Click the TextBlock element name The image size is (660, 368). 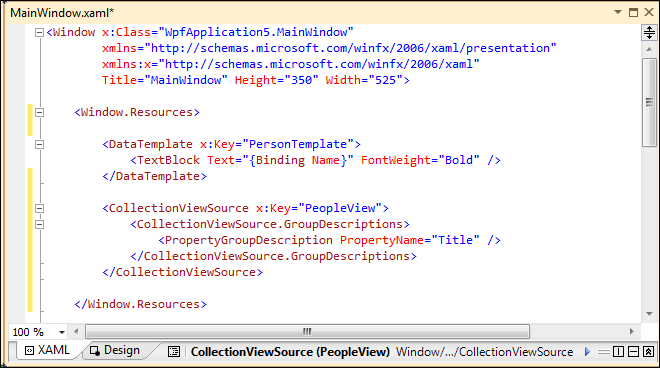pos(168,160)
